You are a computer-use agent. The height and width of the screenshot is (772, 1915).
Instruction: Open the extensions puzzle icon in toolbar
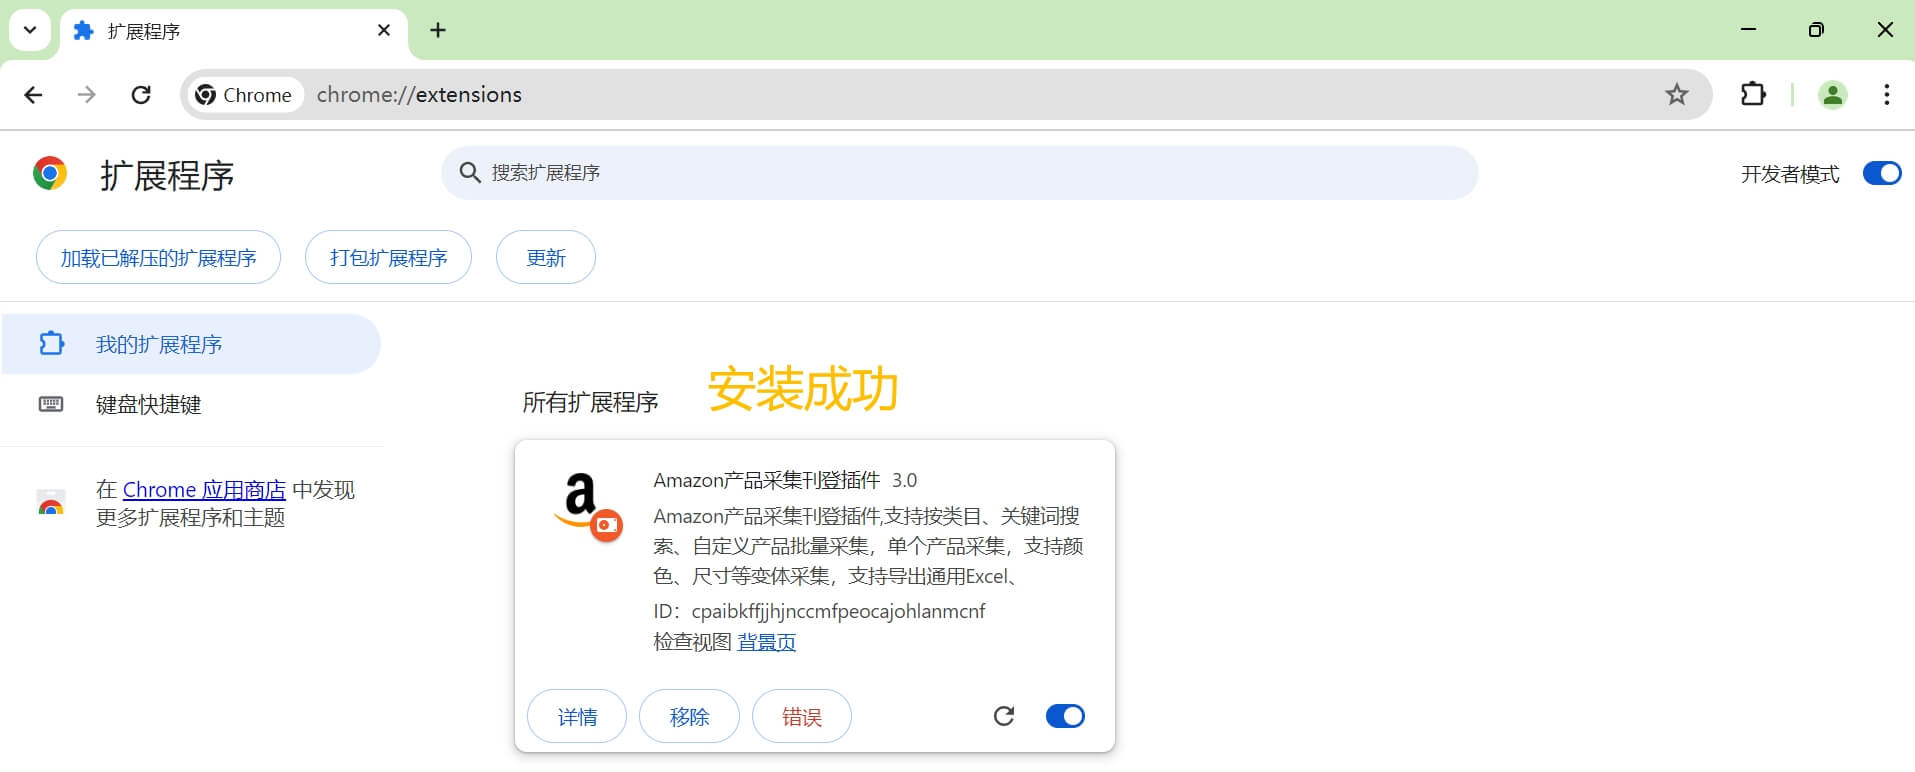tap(1753, 94)
